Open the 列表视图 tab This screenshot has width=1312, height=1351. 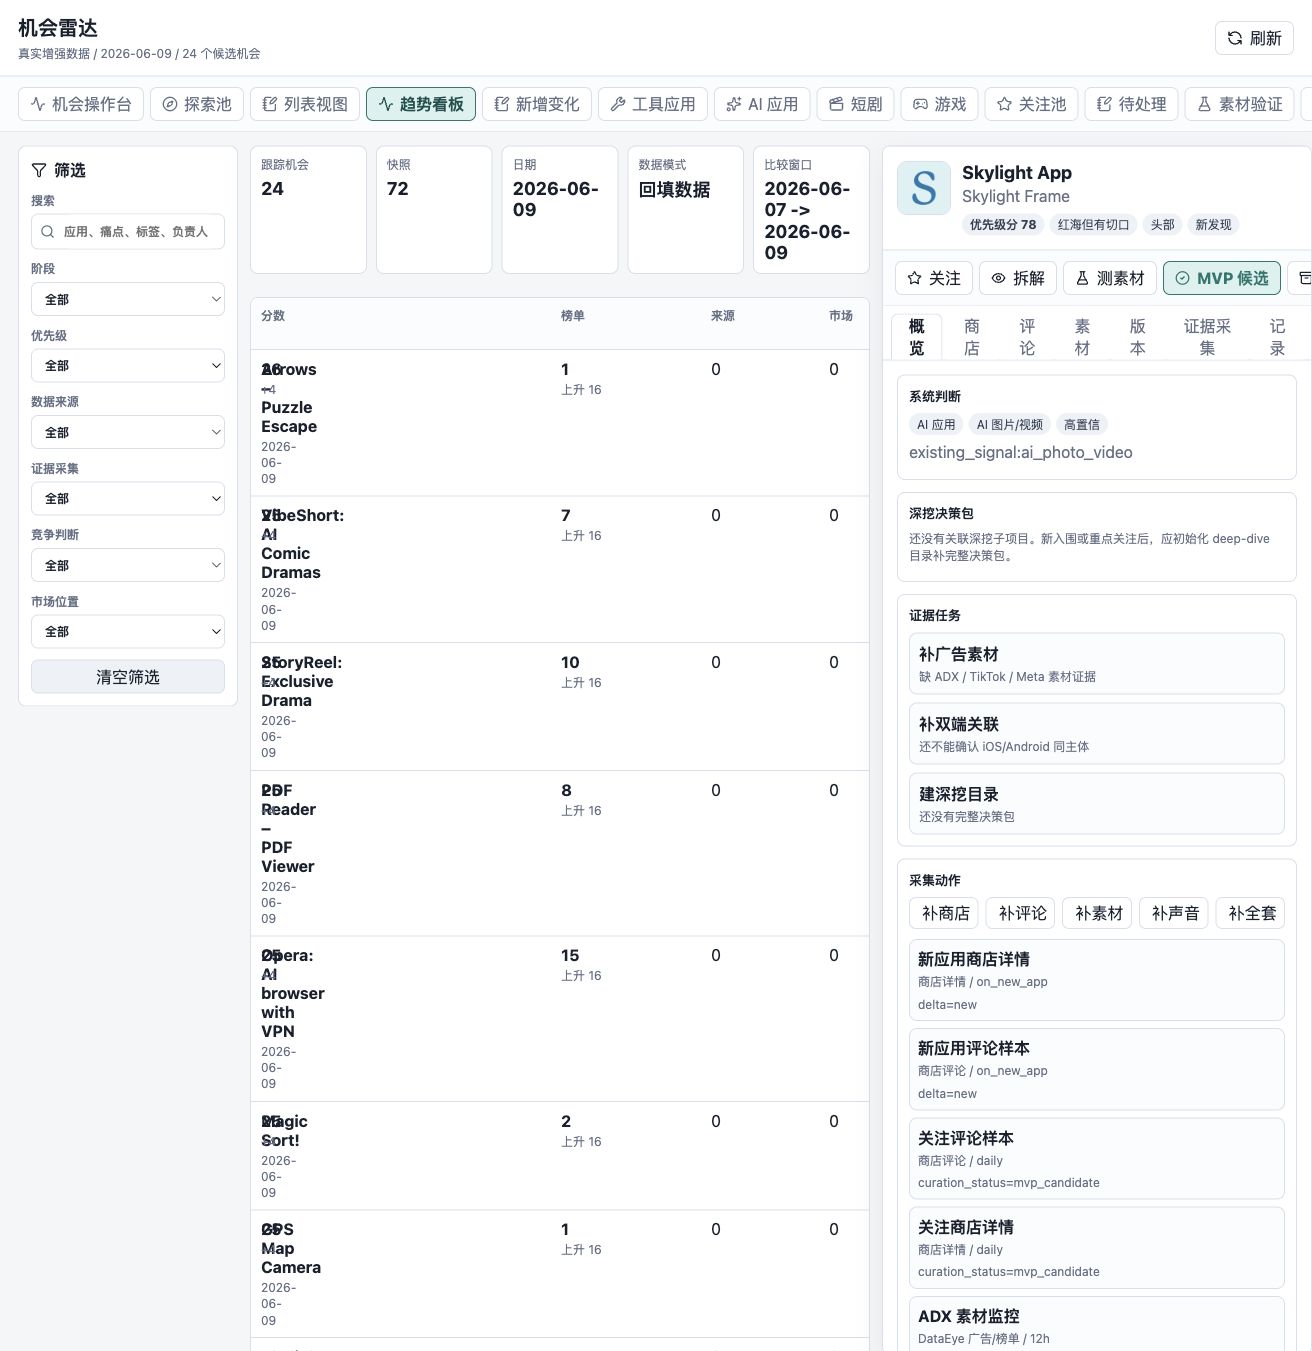coord(305,104)
